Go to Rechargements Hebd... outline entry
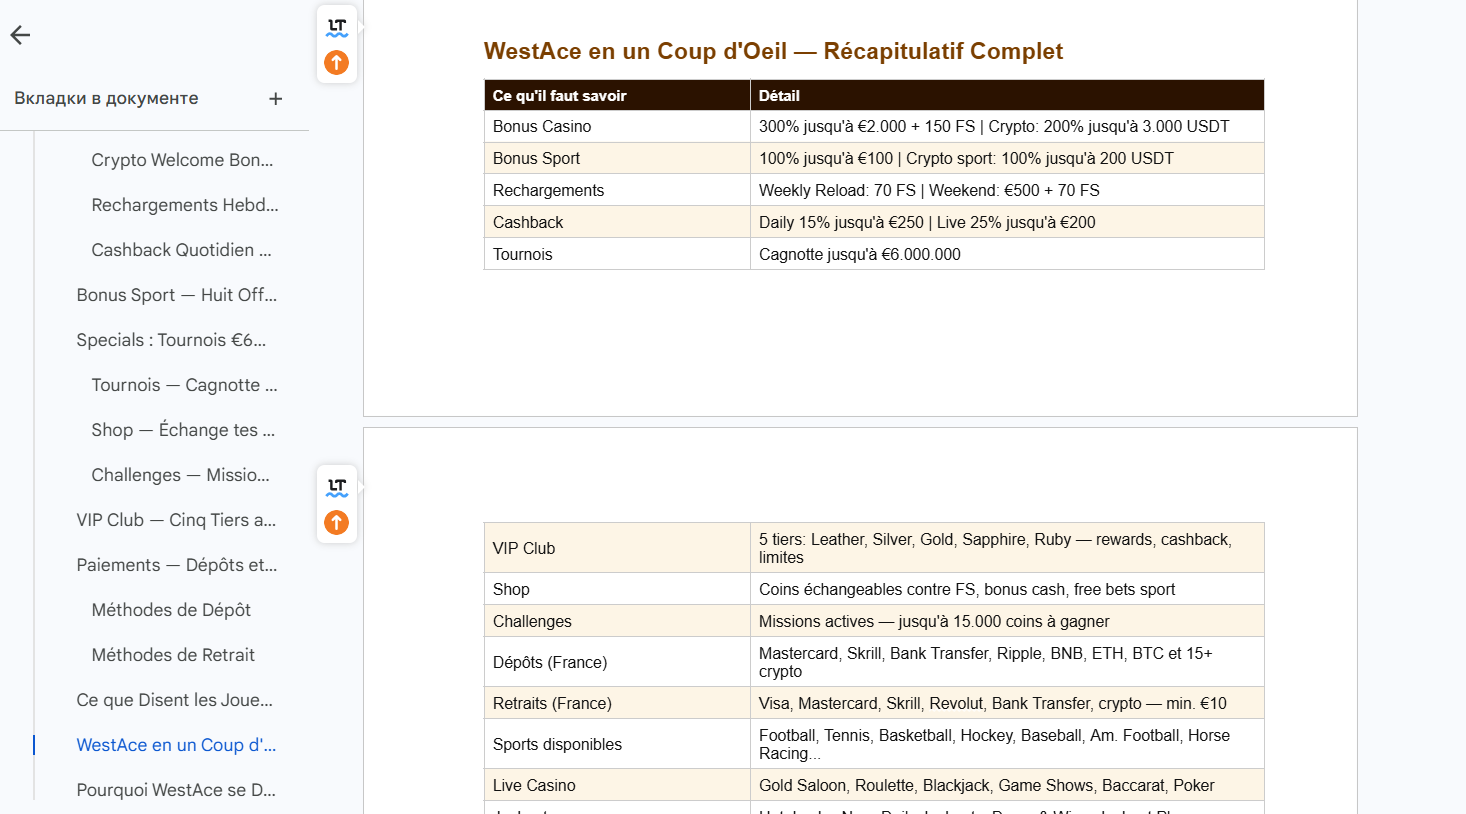The width and height of the screenshot is (1466, 814). (x=185, y=205)
